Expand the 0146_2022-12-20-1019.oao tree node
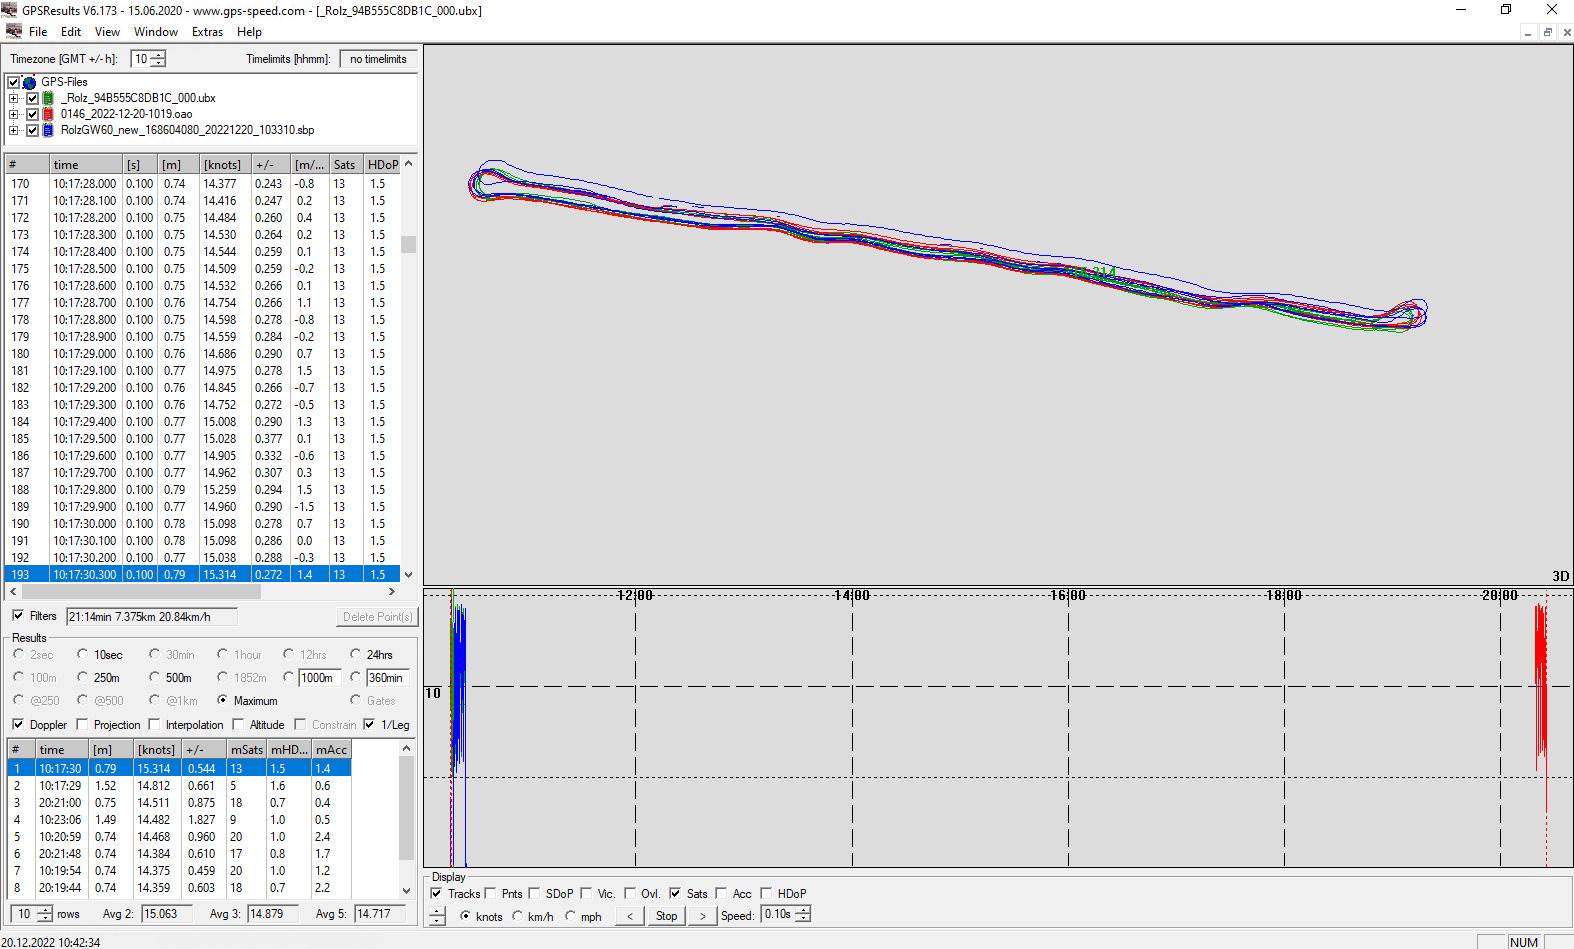This screenshot has height=949, width=1574. [x=13, y=114]
